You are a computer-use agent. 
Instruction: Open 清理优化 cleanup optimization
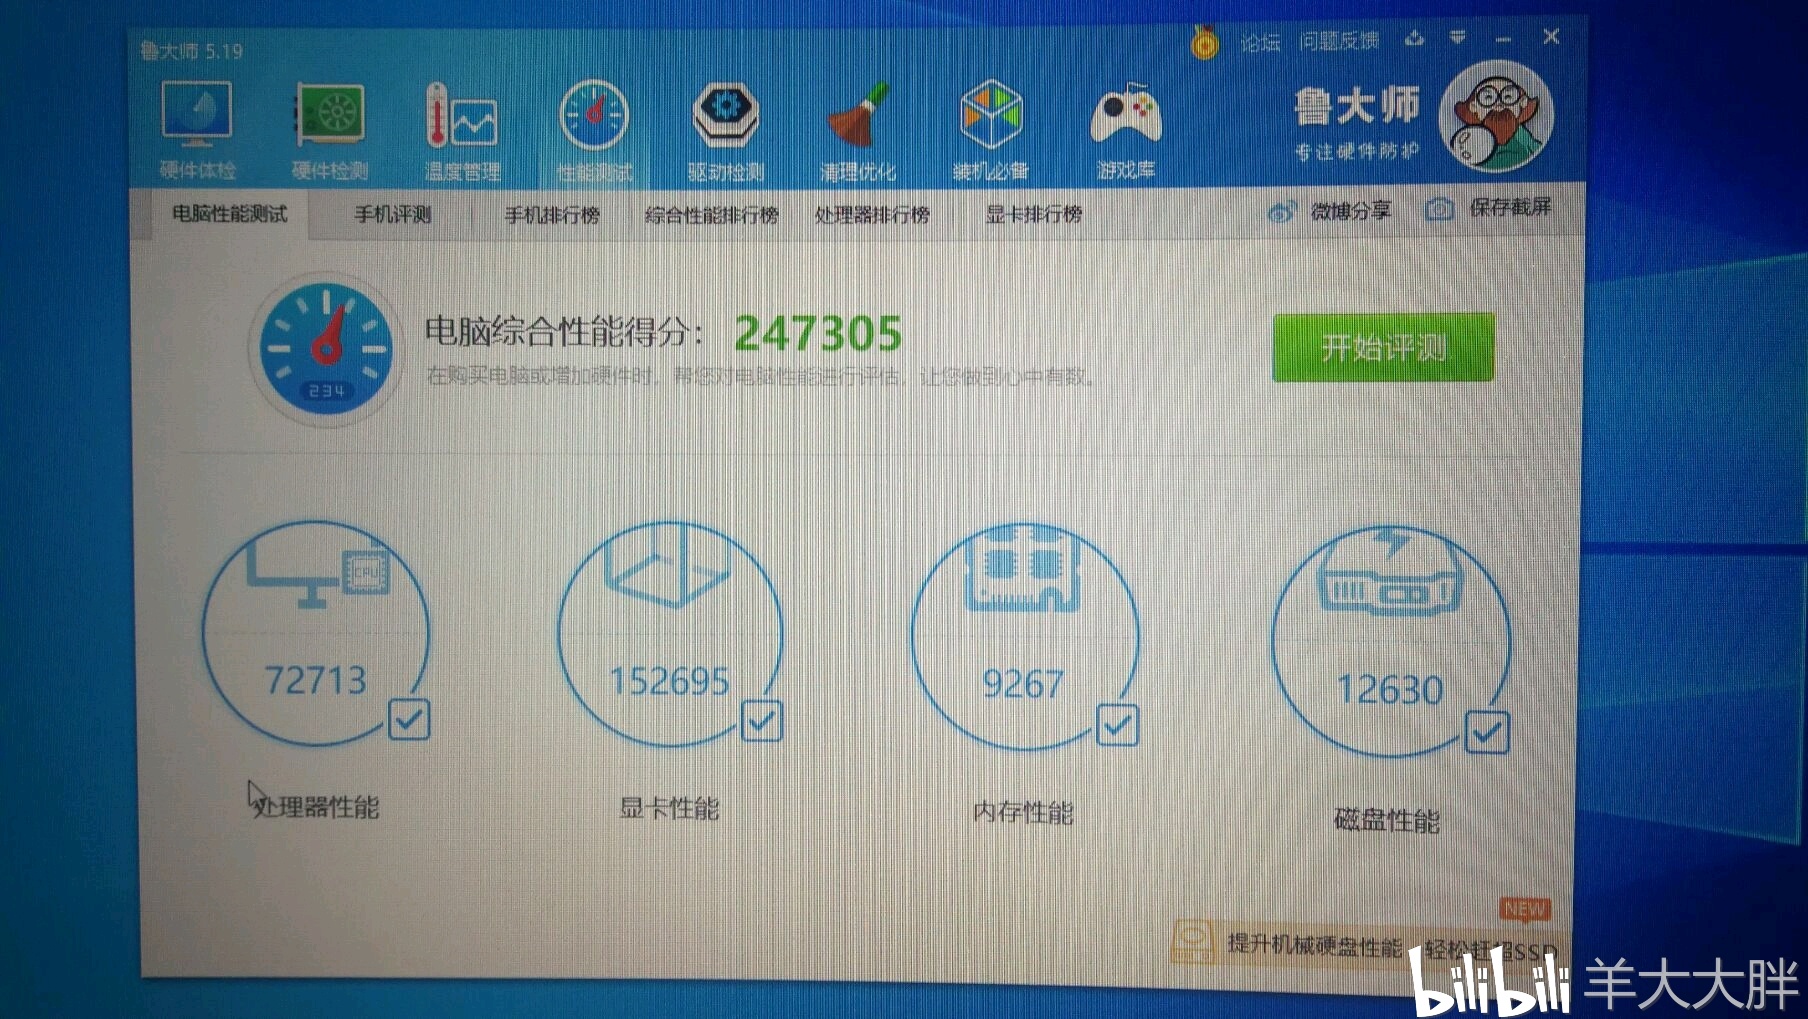(x=858, y=131)
